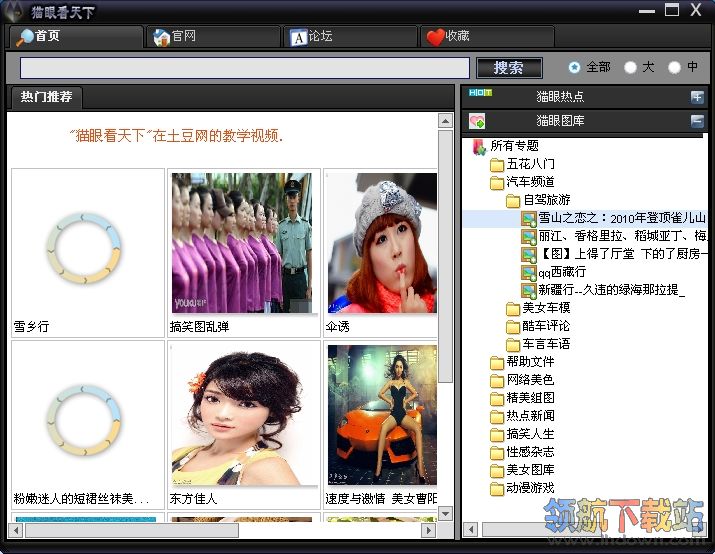Open the 五花八门 folder
The width and height of the screenshot is (715, 554).
530,164
